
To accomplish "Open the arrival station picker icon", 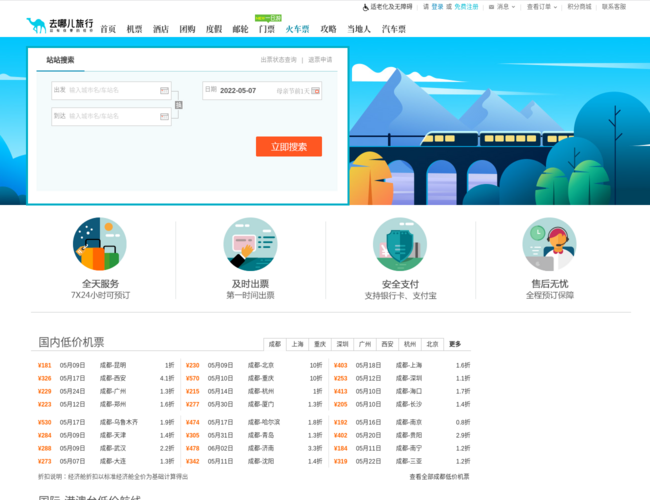I will 164,116.
